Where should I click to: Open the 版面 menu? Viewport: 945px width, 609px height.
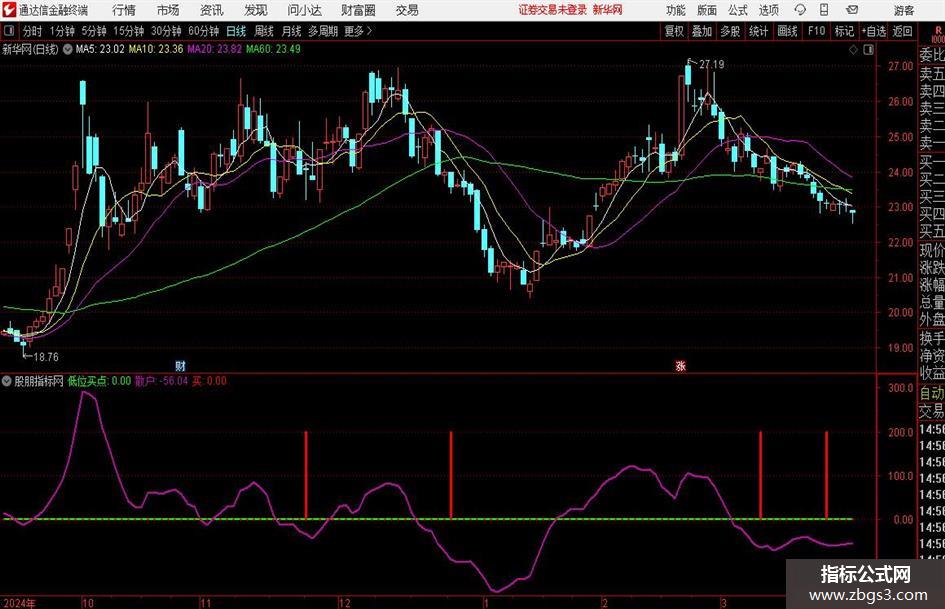tap(706, 10)
